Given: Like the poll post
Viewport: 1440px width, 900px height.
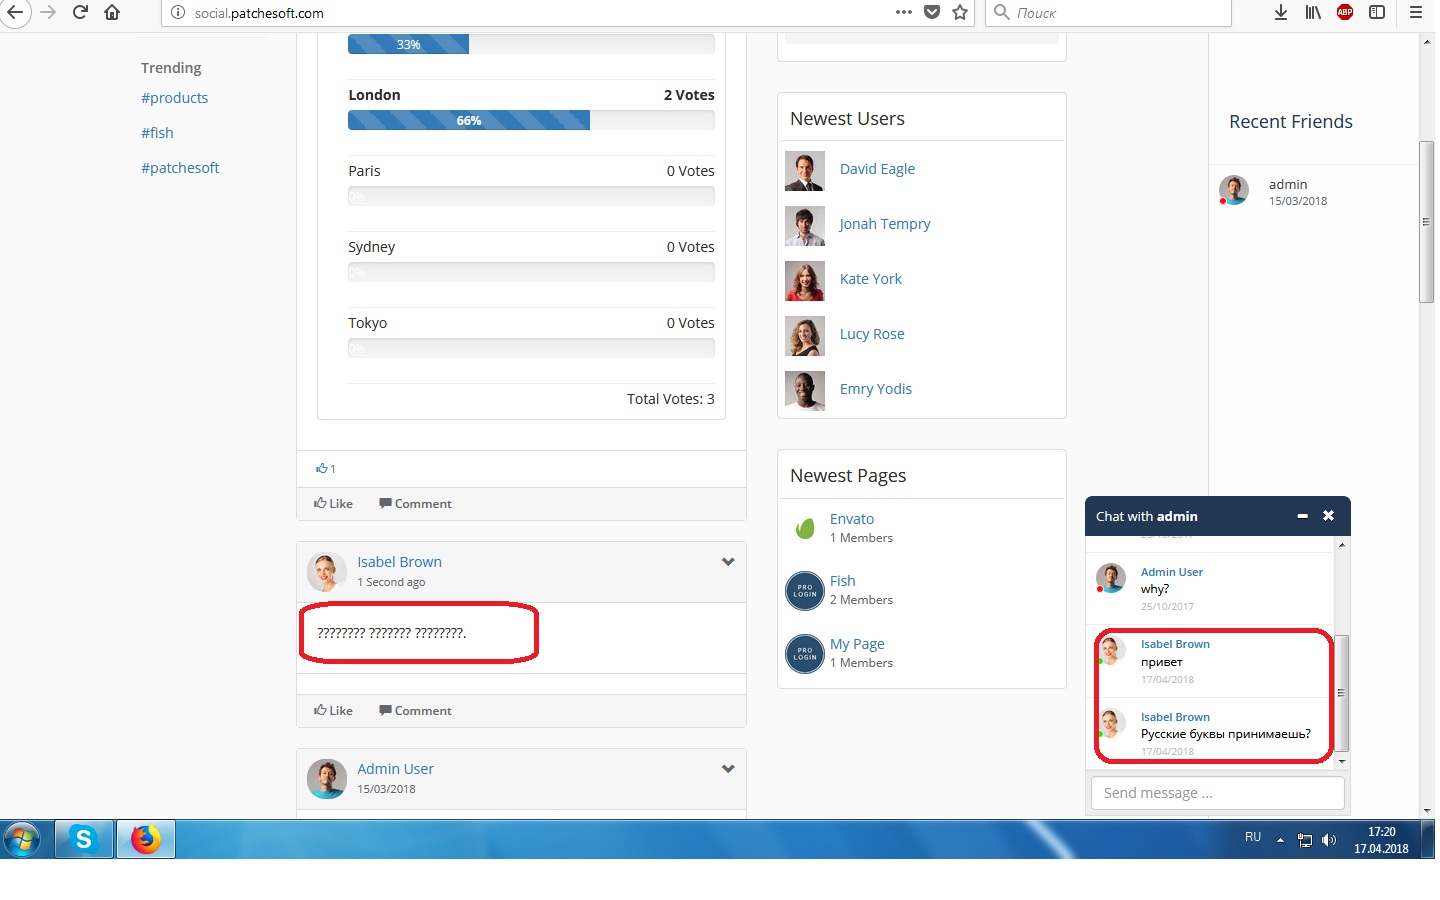Looking at the screenshot, I should [333, 504].
